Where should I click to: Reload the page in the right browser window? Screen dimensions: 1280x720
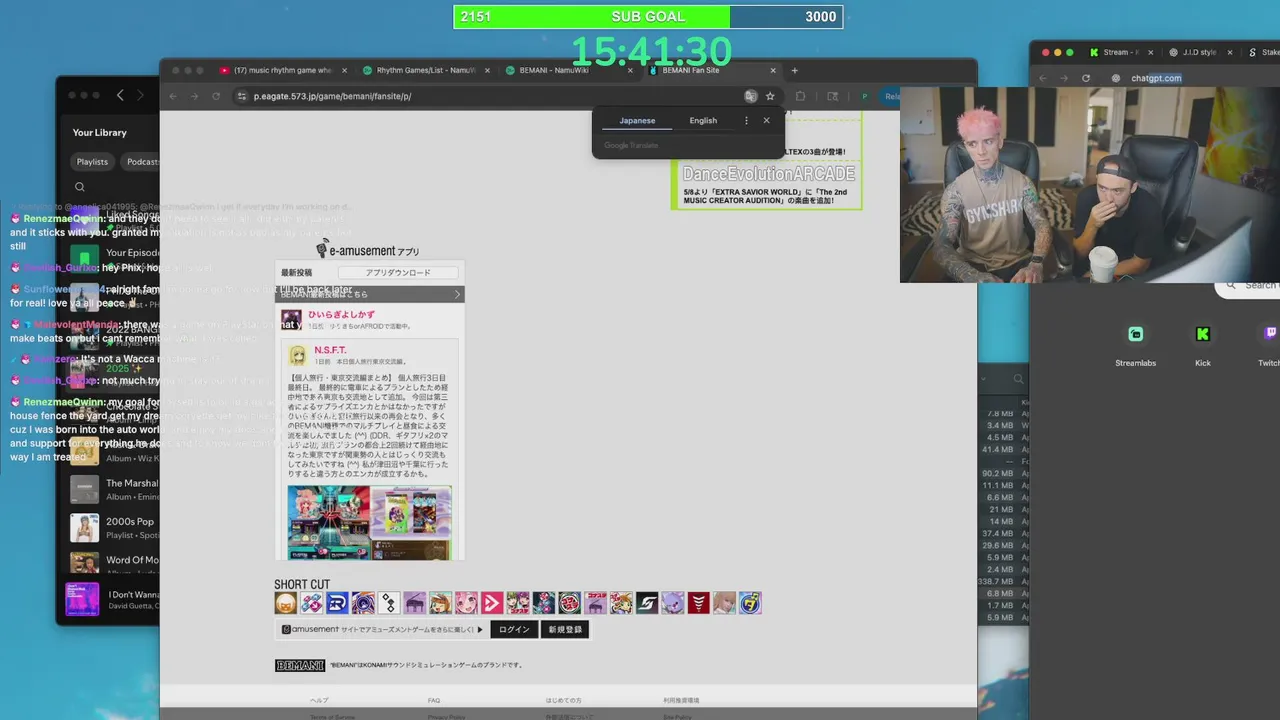[x=1086, y=78]
